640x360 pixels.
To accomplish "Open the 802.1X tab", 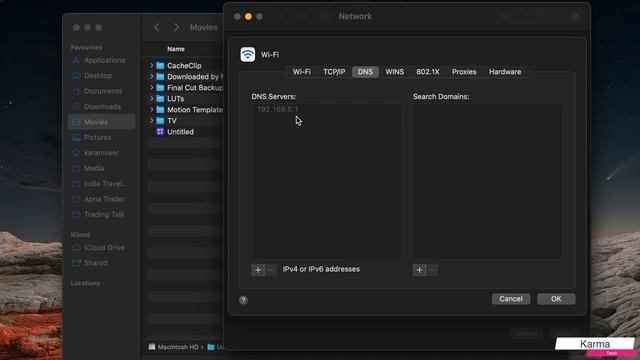I will 428,72.
